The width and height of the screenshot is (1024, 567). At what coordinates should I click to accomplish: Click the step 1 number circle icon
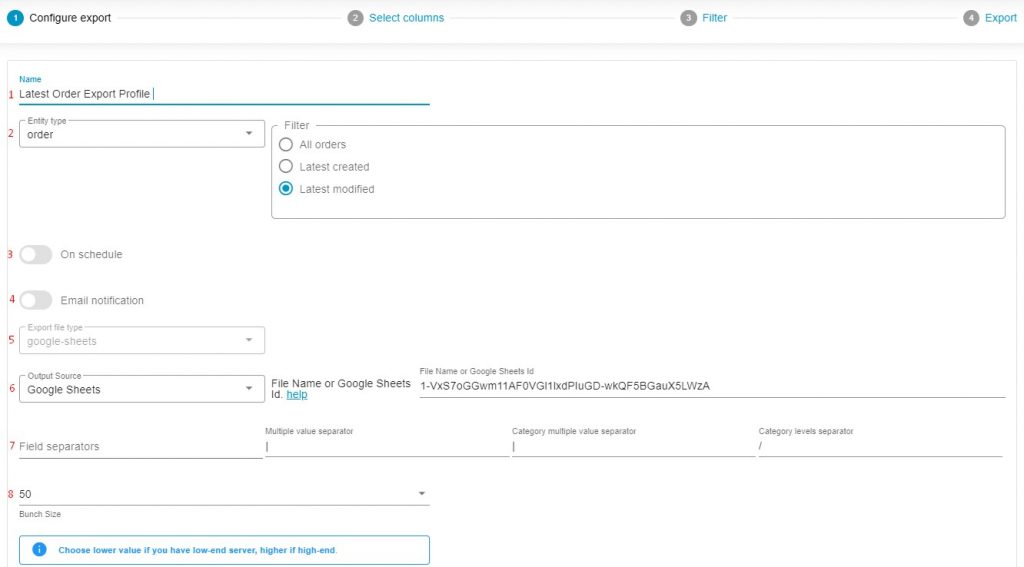tap(15, 18)
